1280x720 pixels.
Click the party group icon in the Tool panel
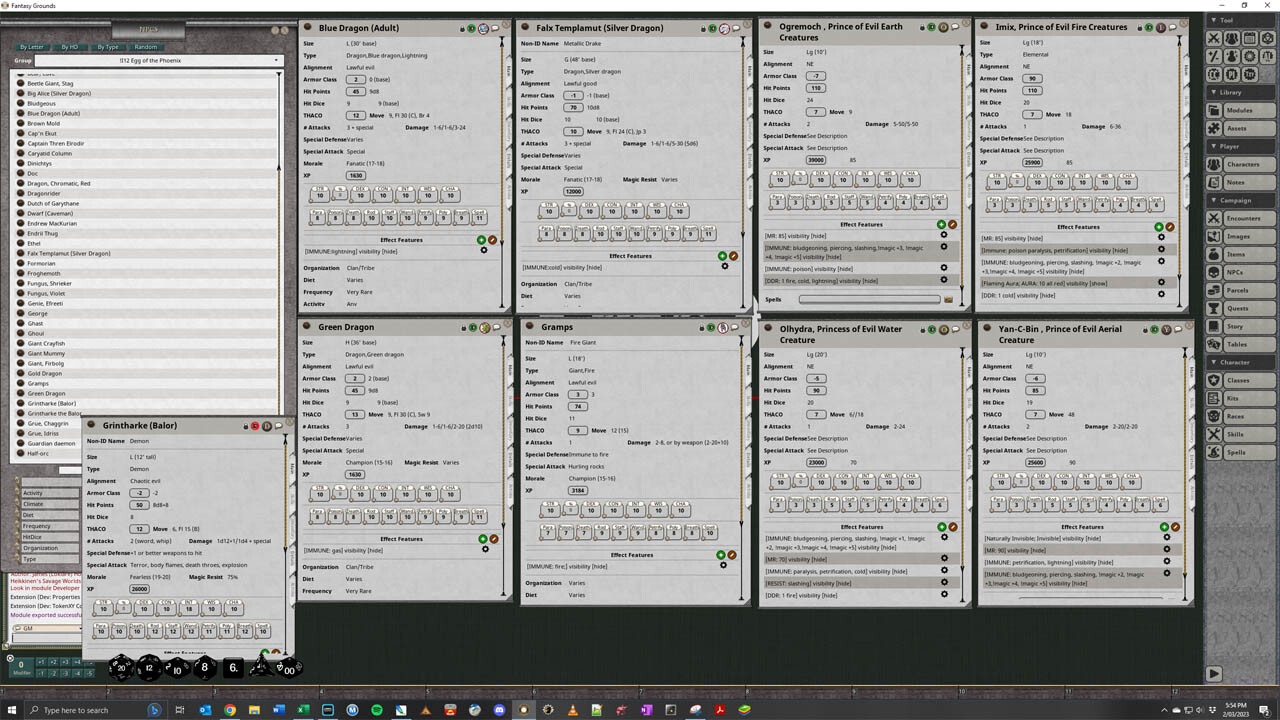coord(1232,38)
